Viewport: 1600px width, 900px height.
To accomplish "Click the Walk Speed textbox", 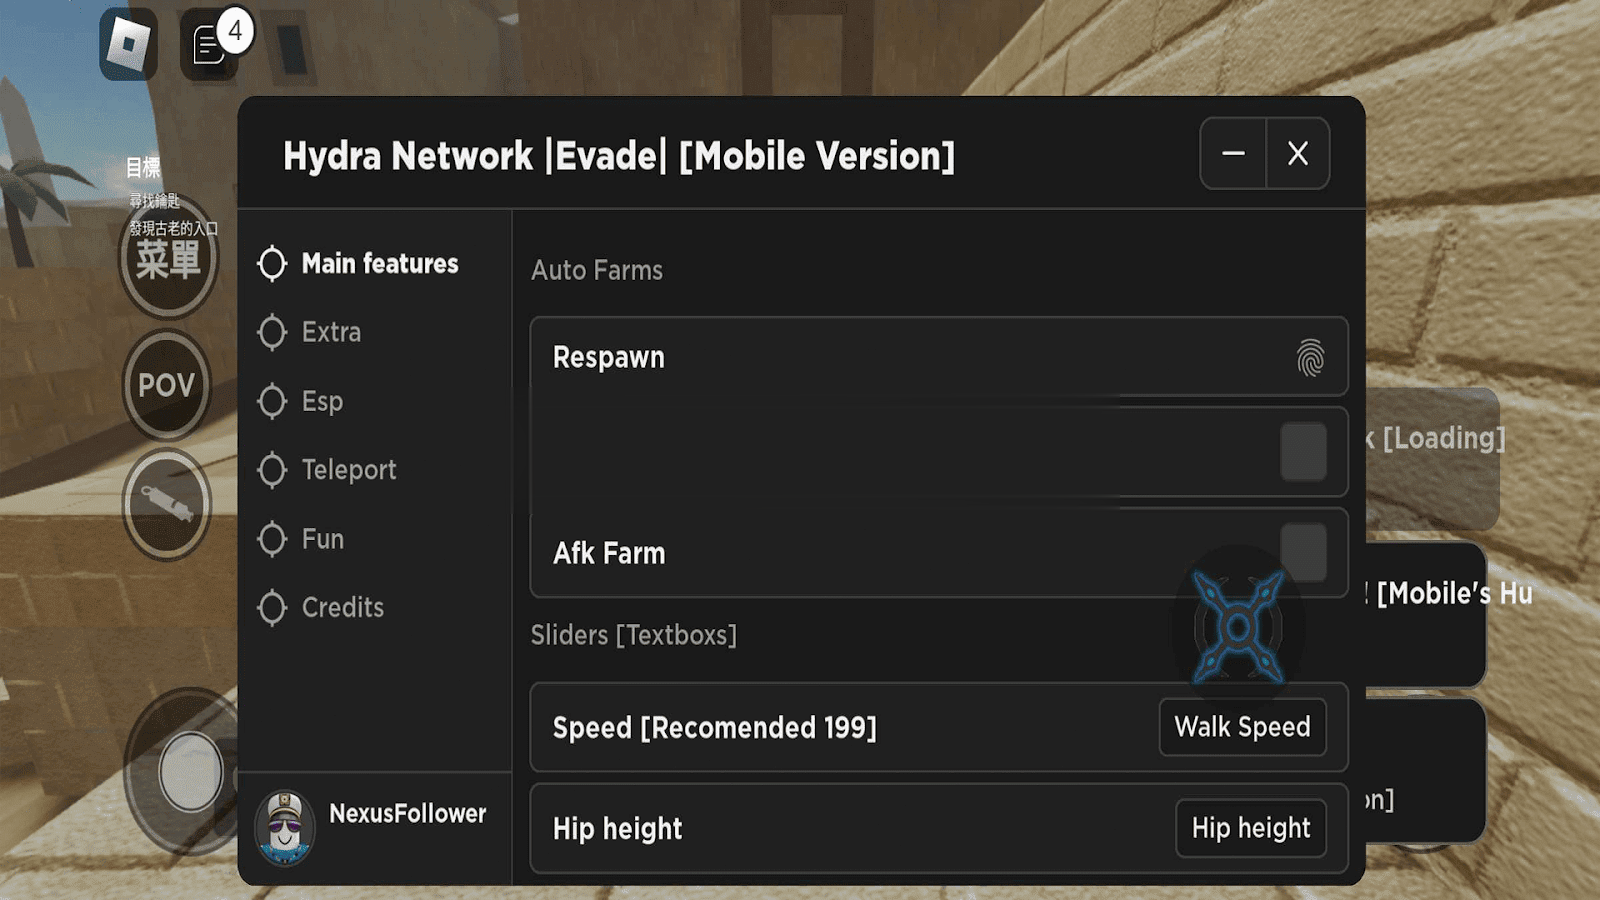I will pos(1242,727).
